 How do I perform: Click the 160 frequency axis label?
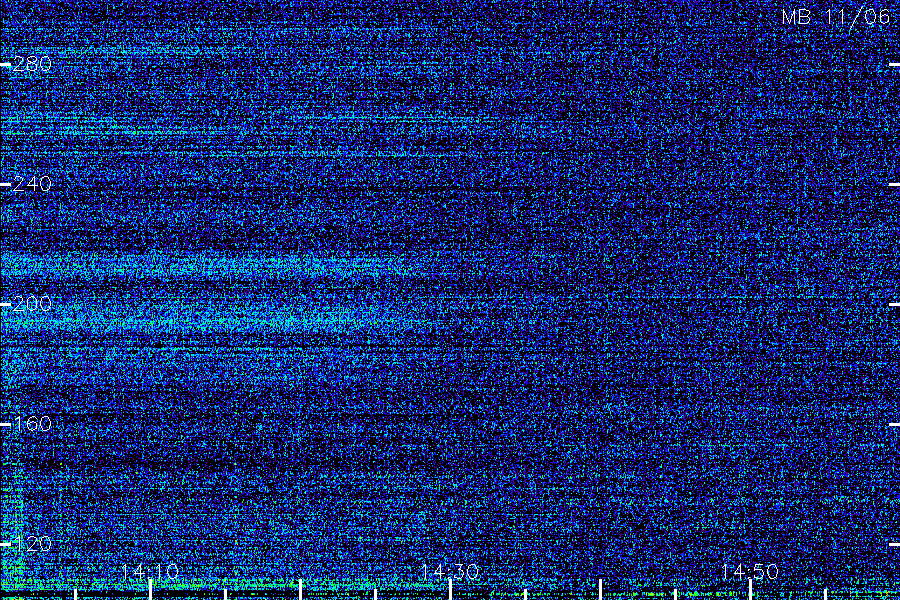tap(32, 424)
